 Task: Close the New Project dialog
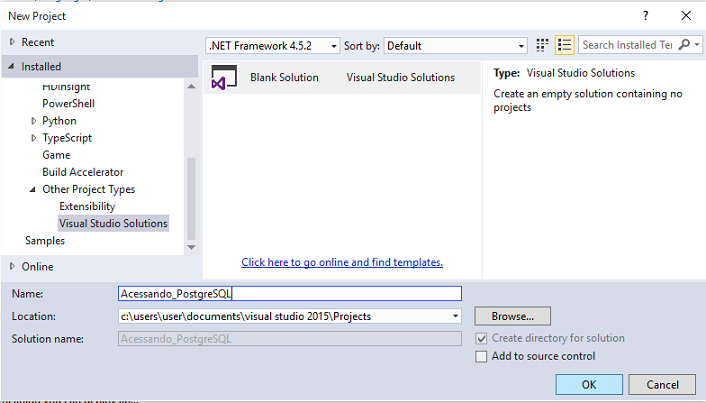(686, 16)
